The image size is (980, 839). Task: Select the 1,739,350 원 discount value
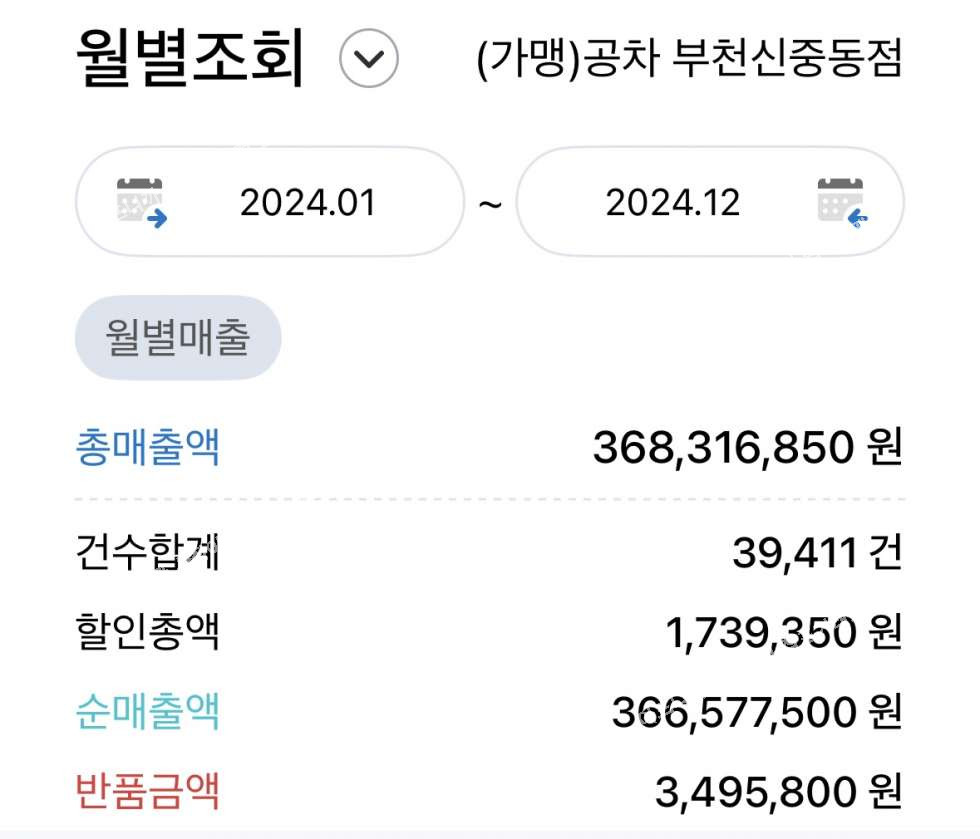(x=784, y=632)
